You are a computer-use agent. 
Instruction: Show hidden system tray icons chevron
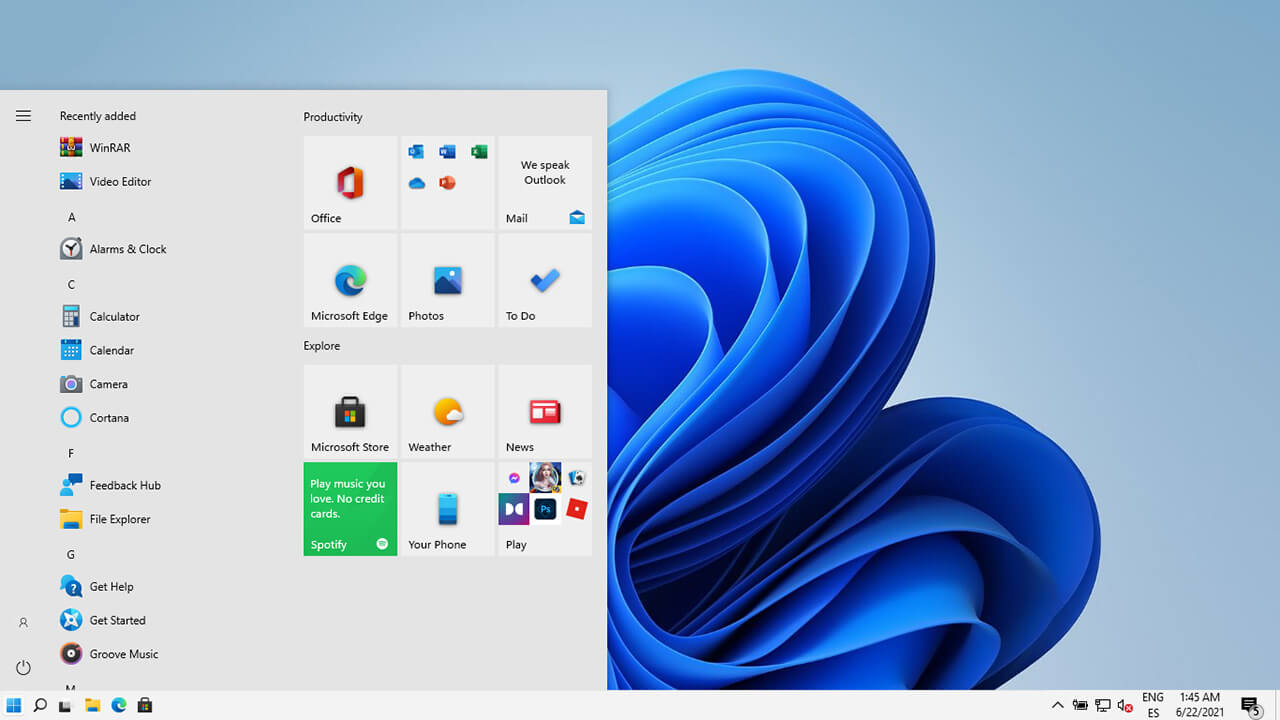click(1057, 705)
